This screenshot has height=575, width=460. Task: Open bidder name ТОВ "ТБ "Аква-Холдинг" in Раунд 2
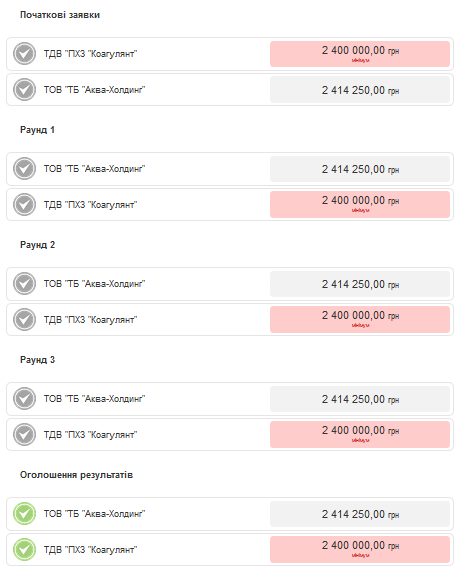(x=94, y=284)
